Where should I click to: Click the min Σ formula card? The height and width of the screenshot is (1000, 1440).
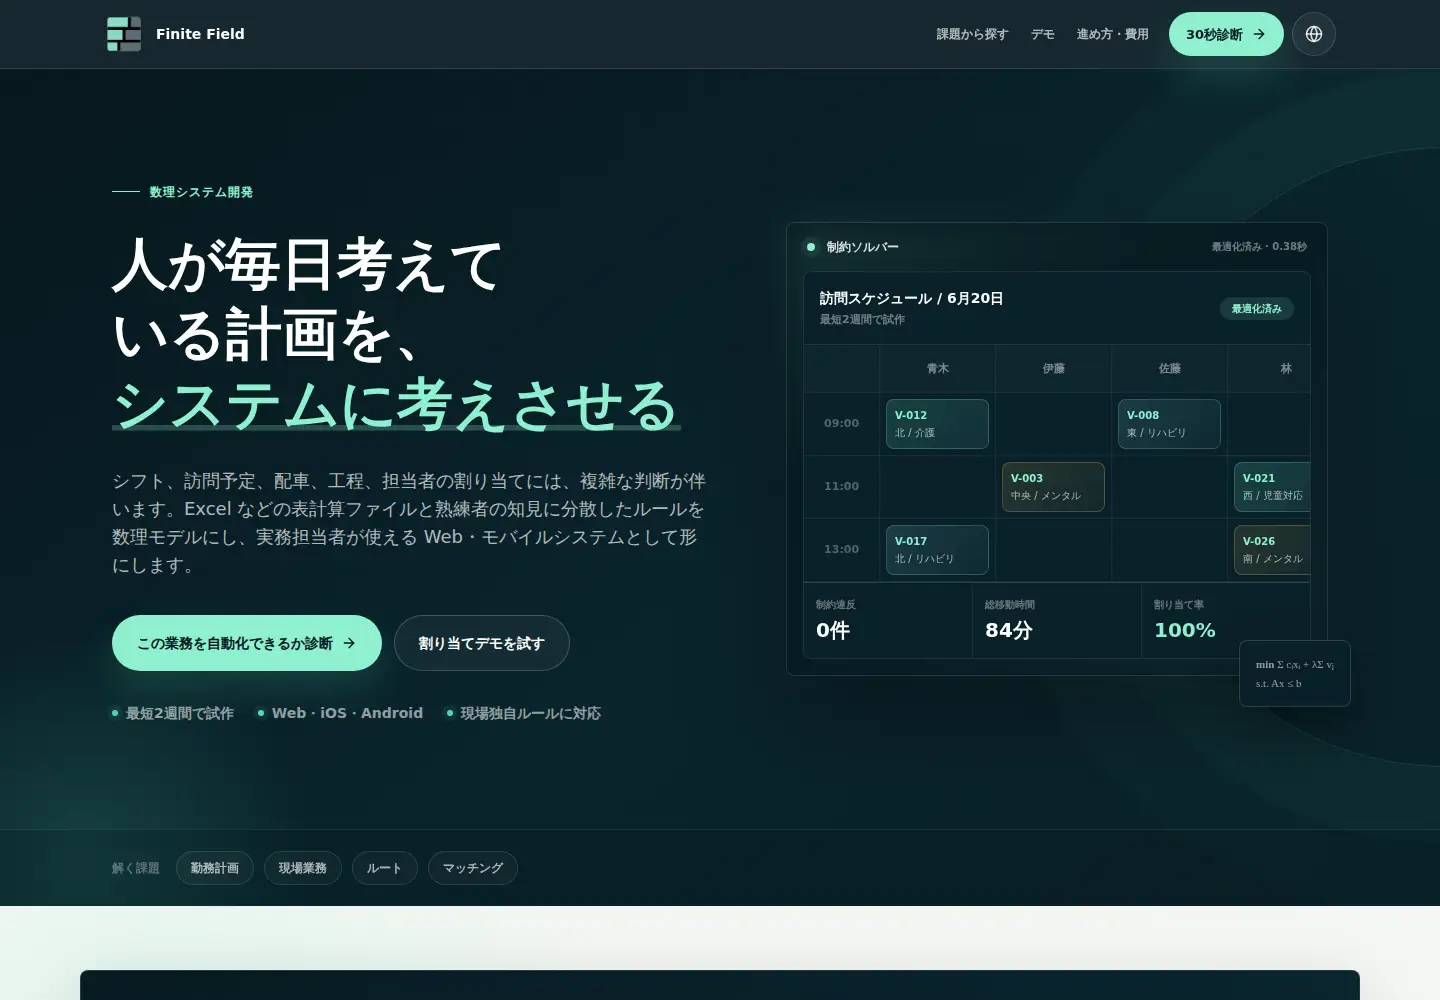pyautogui.click(x=1295, y=674)
